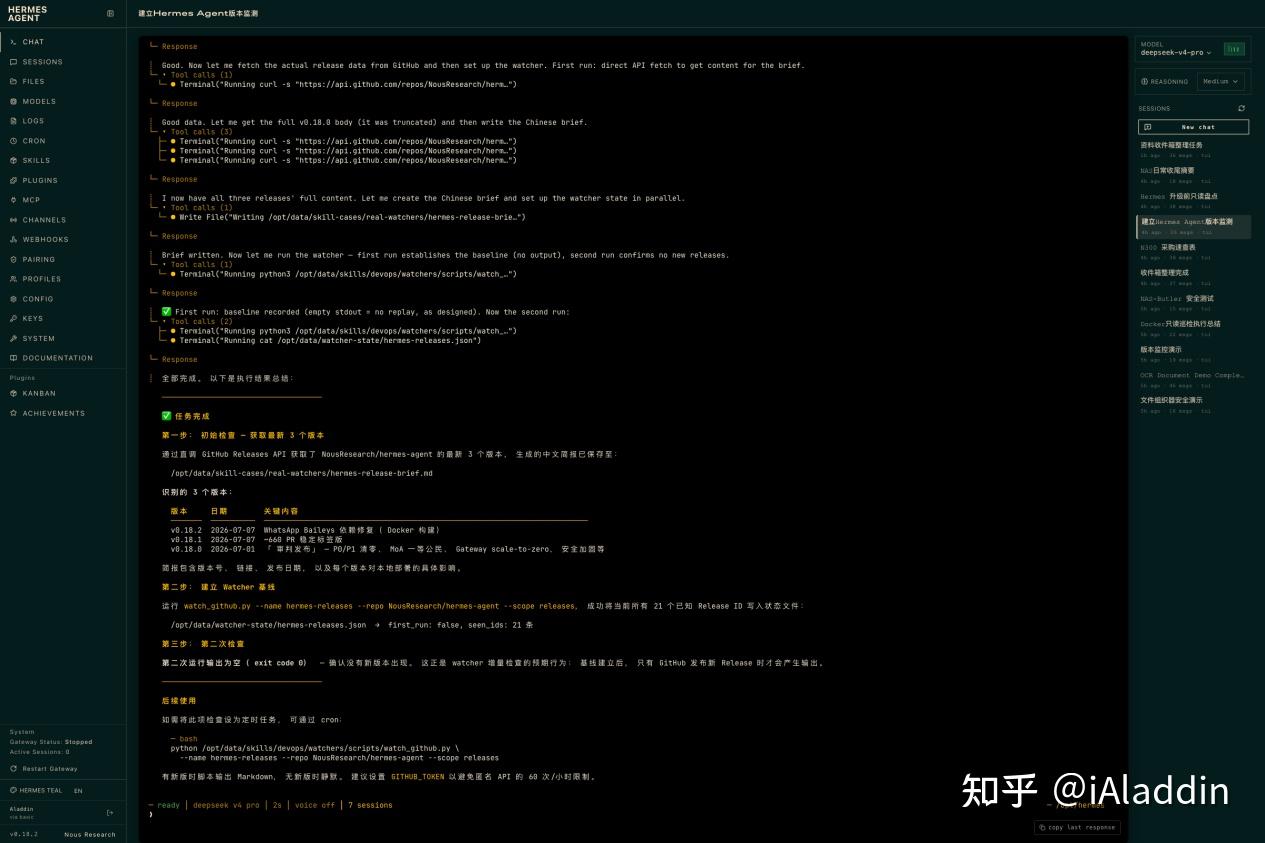Collapse the Tool calls (3) section

[x=200, y=132]
